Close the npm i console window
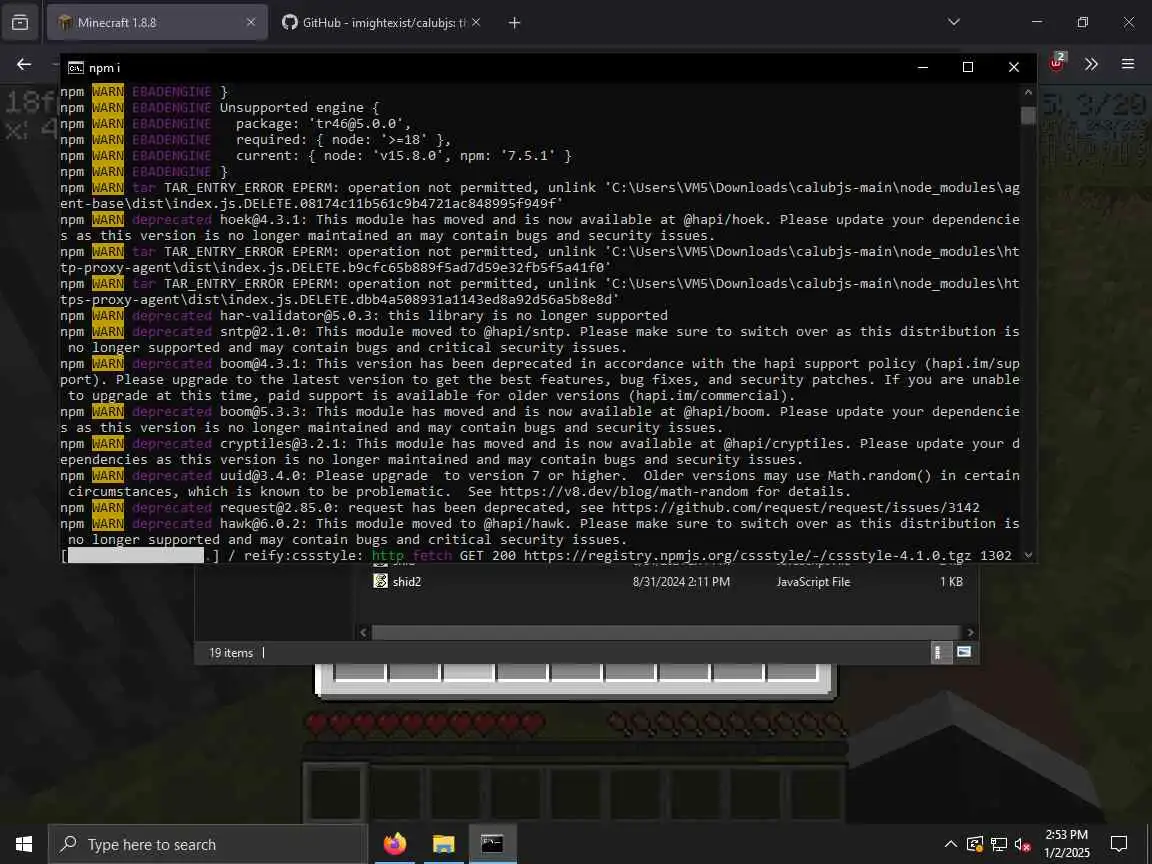 pos(1013,68)
